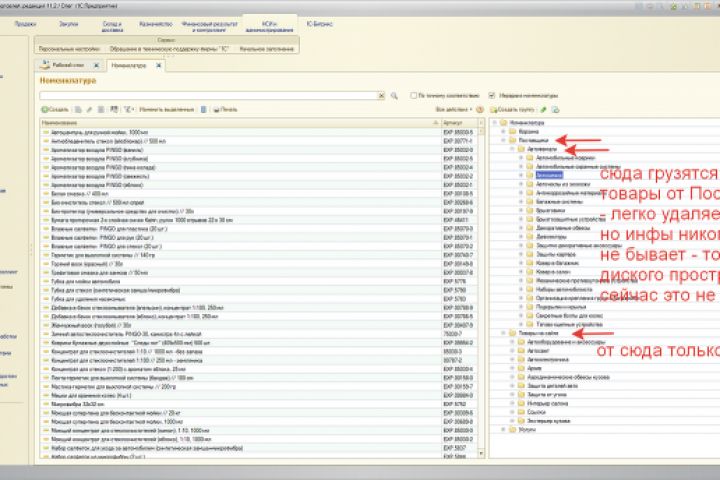
Task: Open the Все действия dropdown menu
Action: tap(454, 109)
